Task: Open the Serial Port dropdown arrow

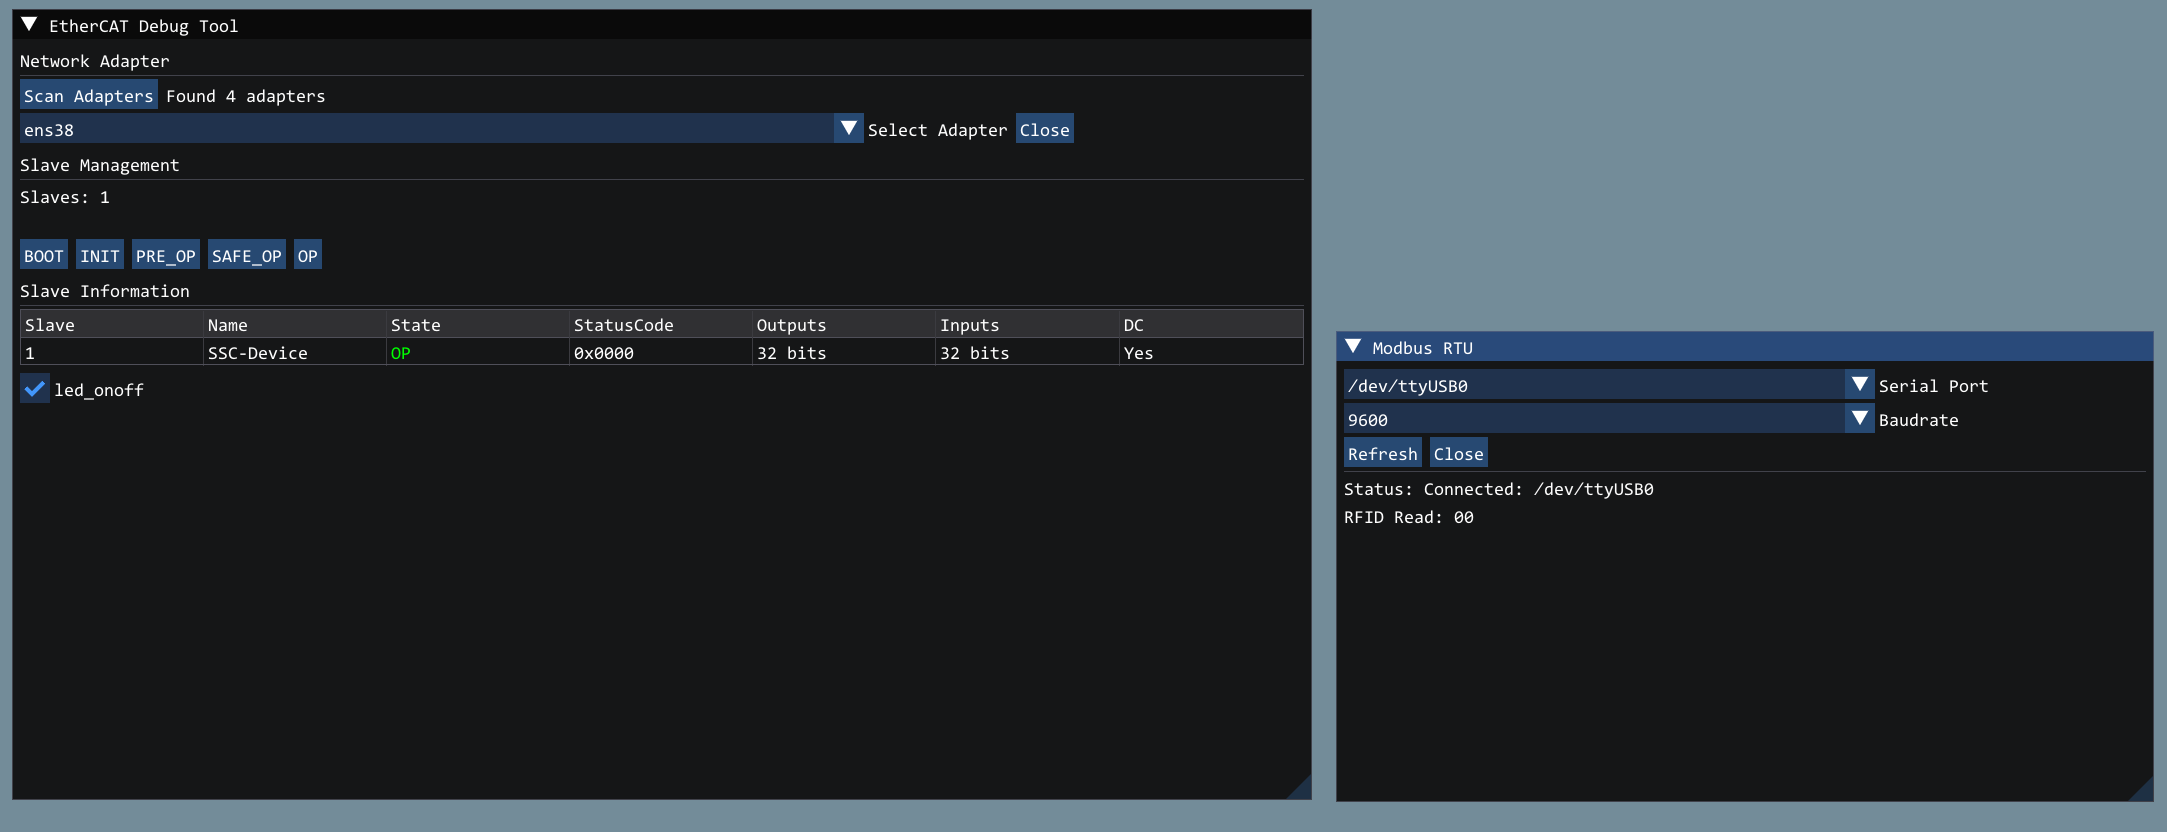Action: 1860,385
